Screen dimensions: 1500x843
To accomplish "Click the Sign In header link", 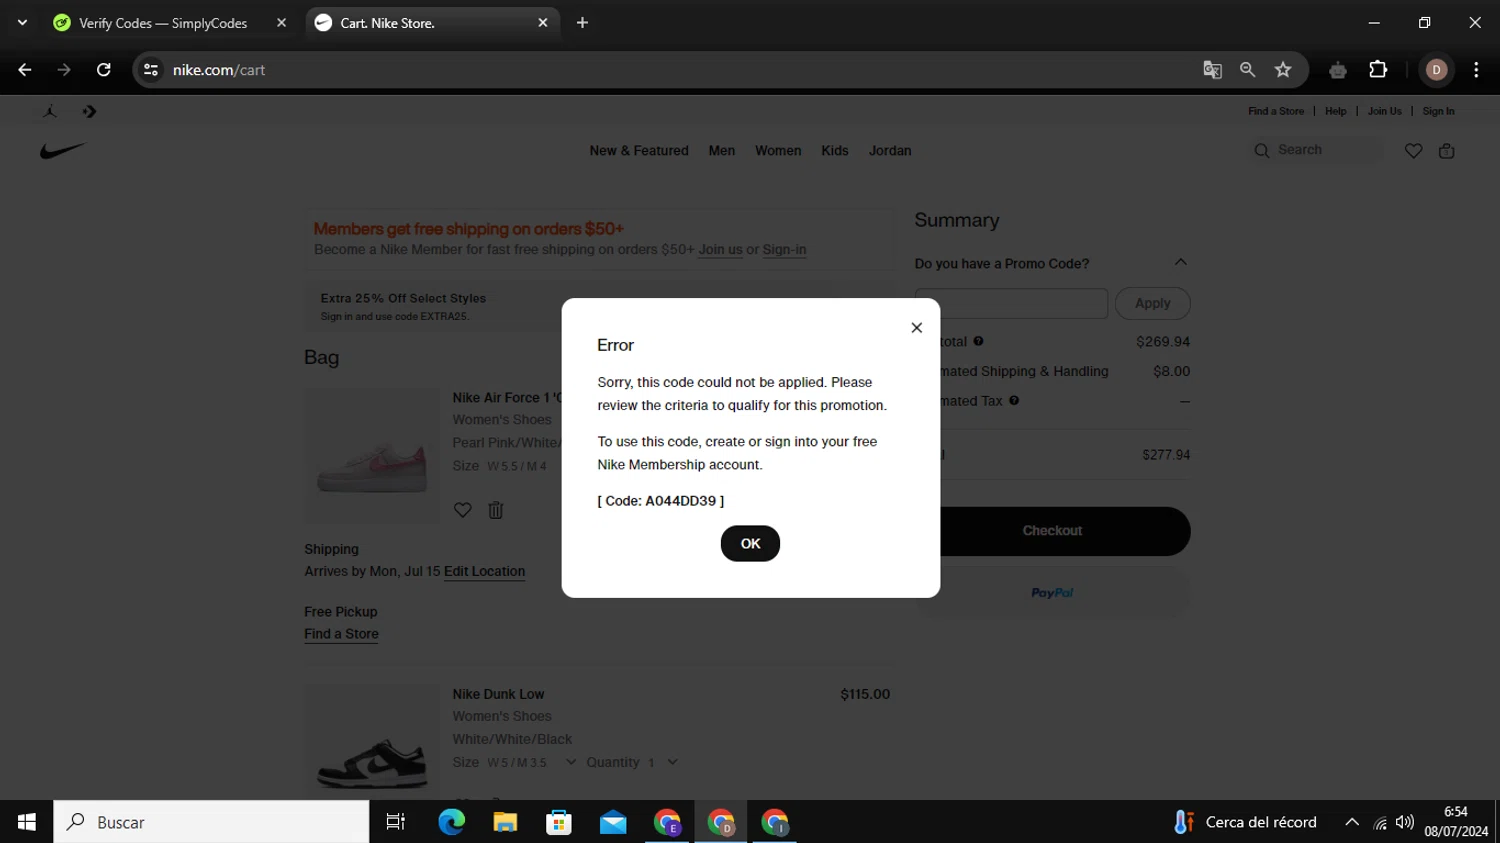I will tap(1438, 111).
